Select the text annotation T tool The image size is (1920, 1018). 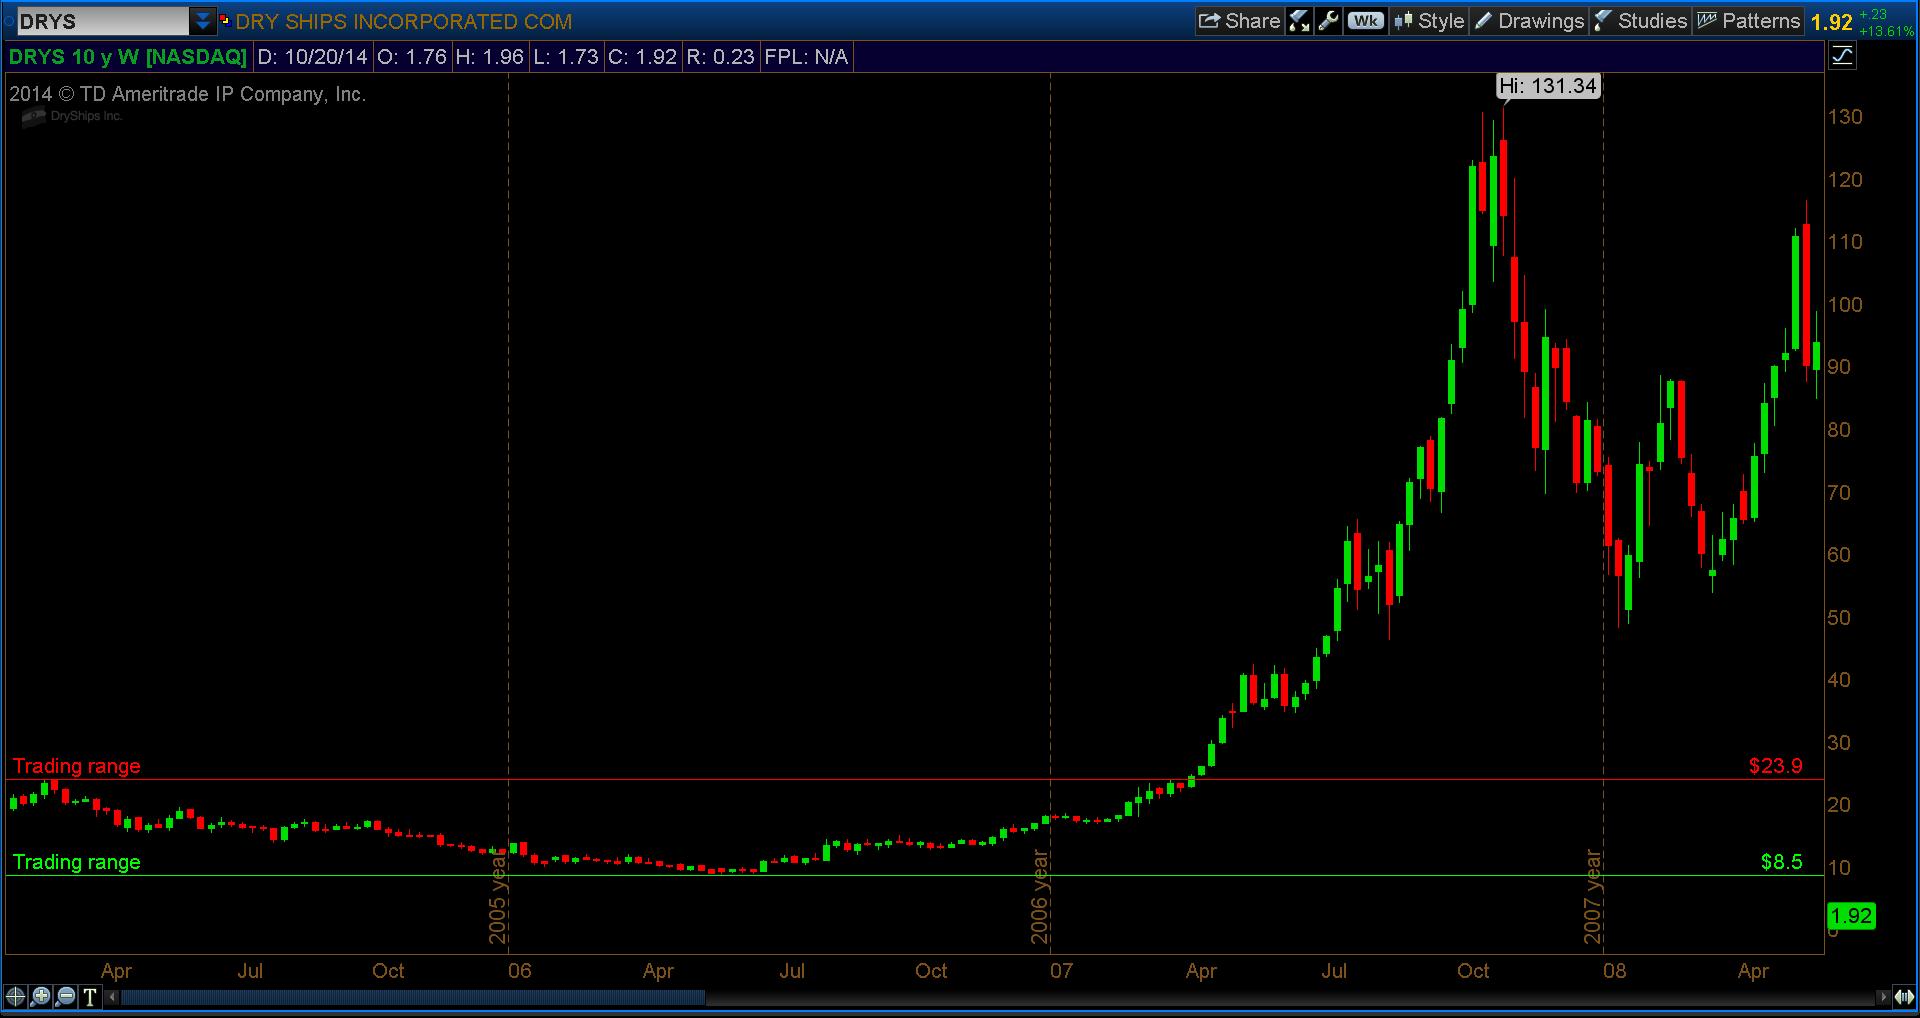point(90,996)
